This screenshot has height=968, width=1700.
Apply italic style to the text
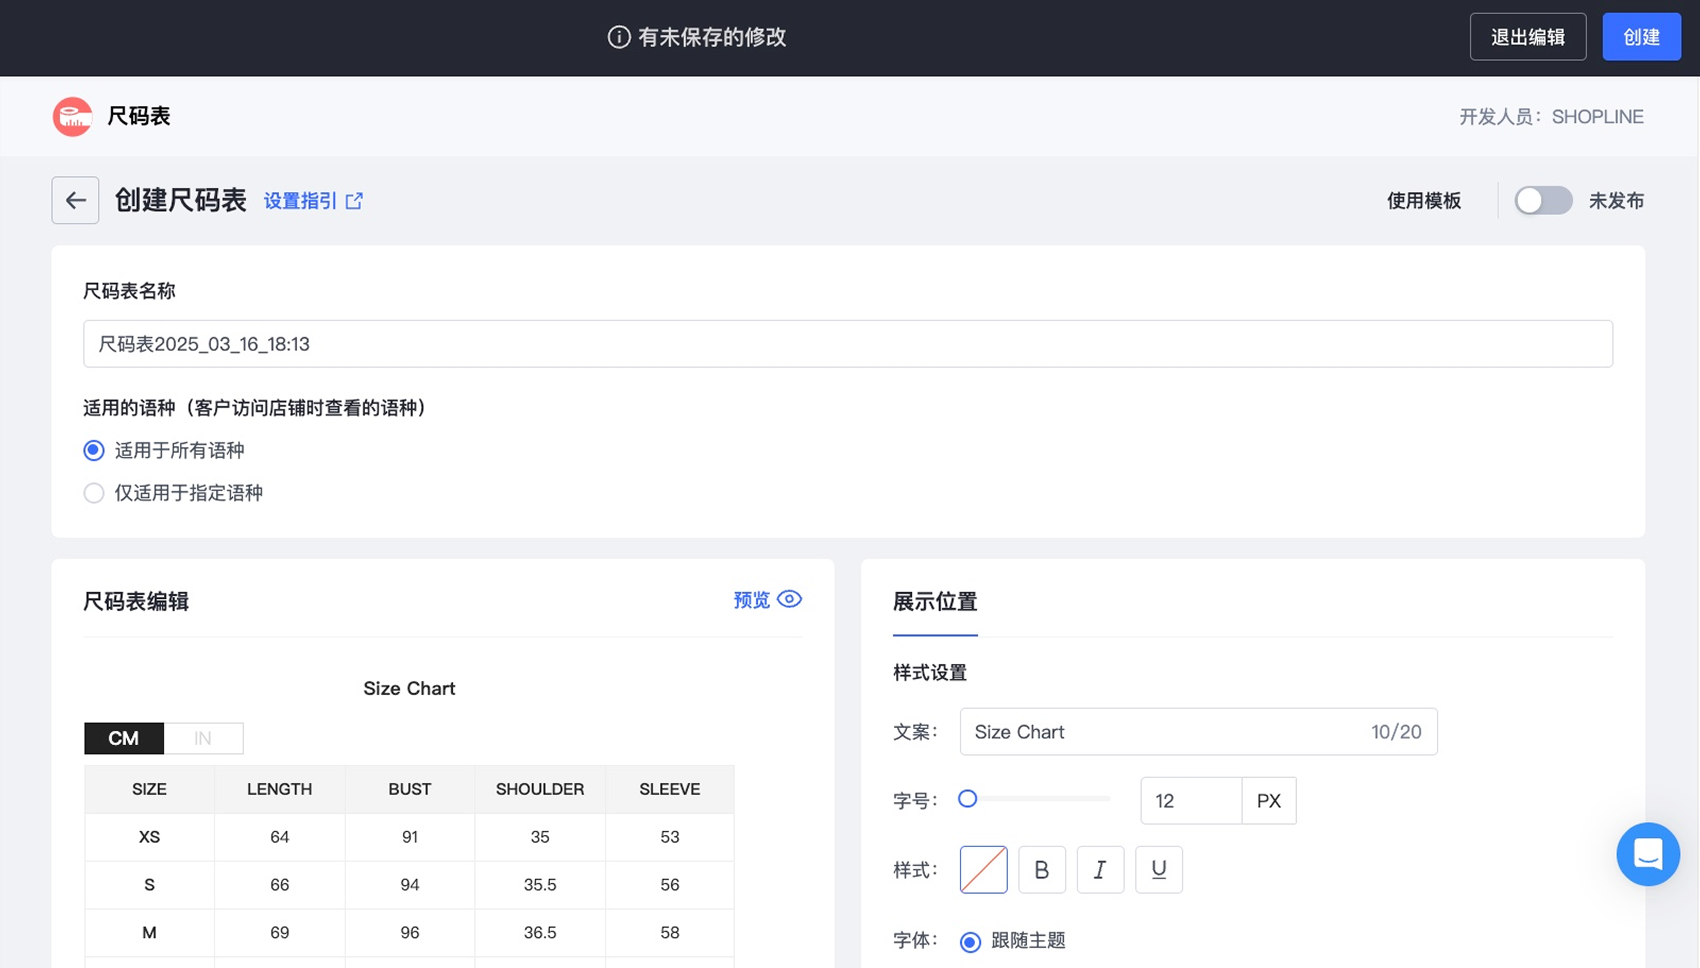click(x=1100, y=870)
